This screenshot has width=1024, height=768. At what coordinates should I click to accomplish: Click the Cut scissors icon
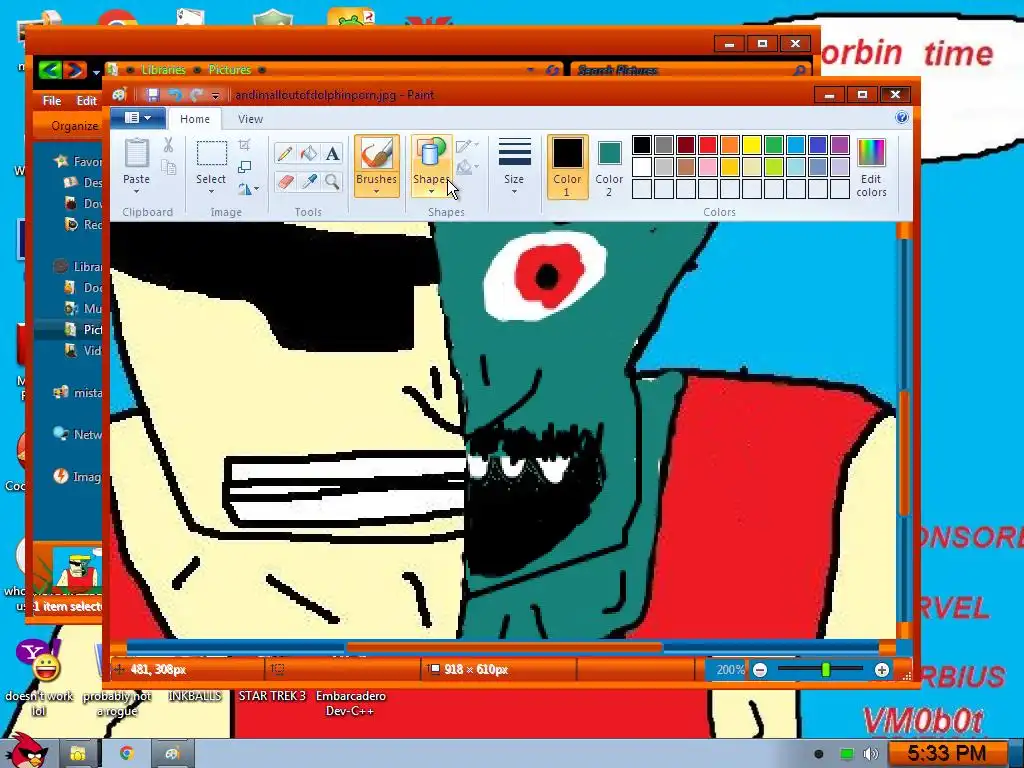coord(168,145)
